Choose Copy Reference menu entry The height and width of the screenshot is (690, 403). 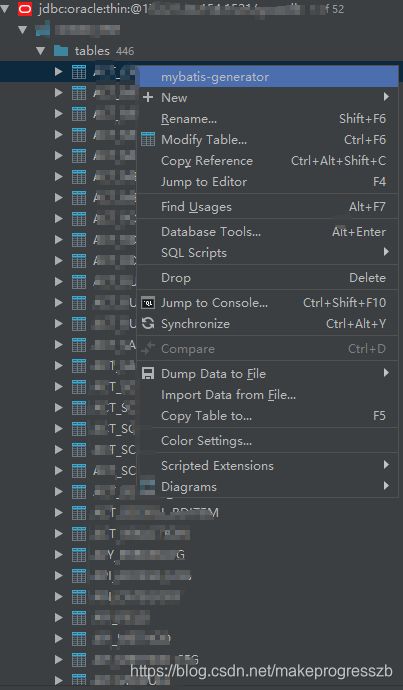[269, 161]
